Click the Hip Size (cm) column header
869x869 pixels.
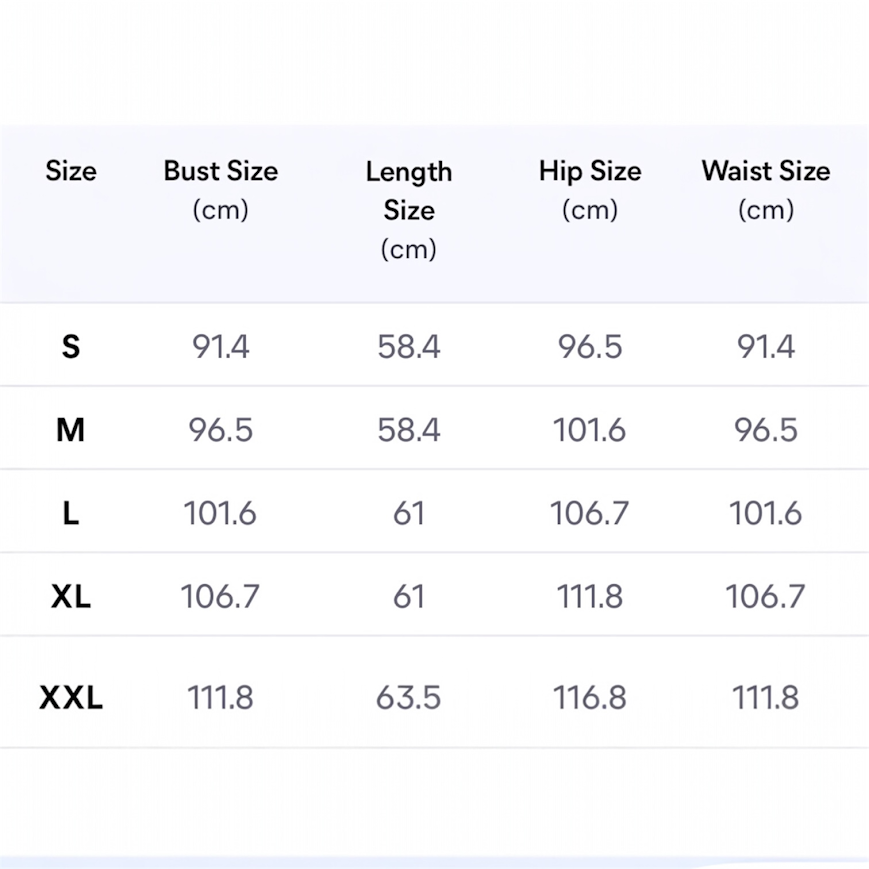click(x=590, y=189)
